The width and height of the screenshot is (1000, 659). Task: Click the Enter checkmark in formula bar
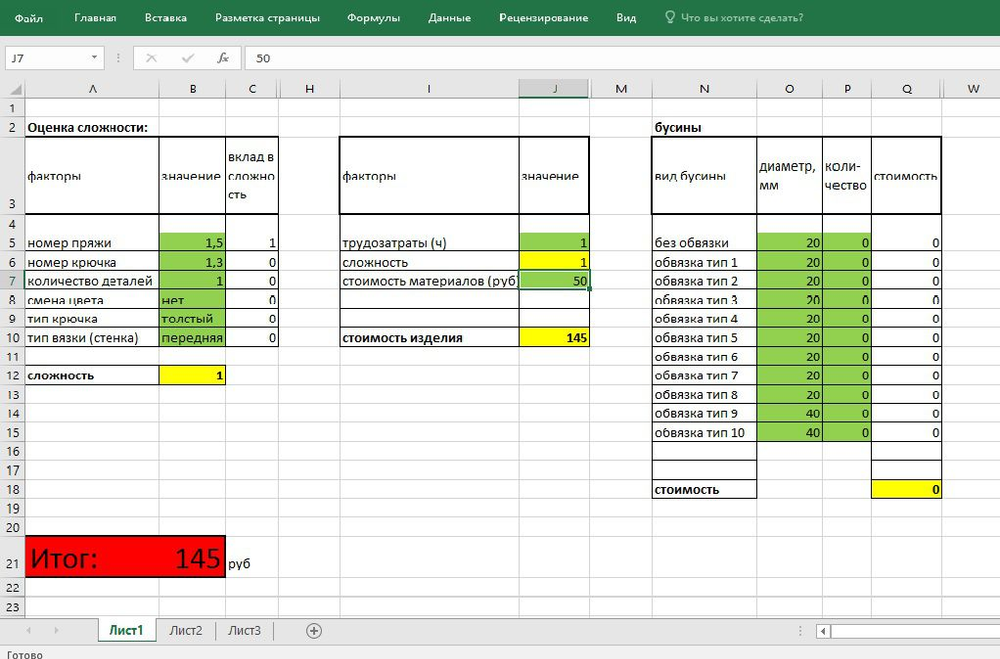pos(187,58)
